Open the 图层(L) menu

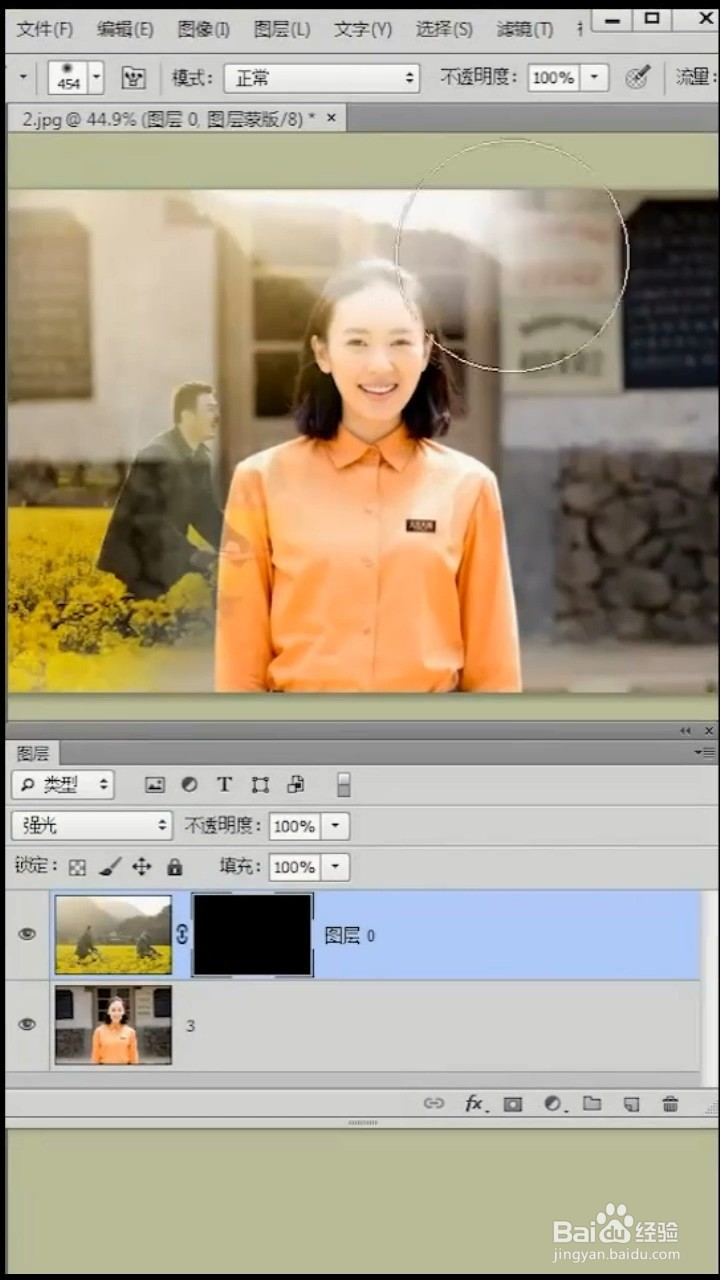[282, 29]
